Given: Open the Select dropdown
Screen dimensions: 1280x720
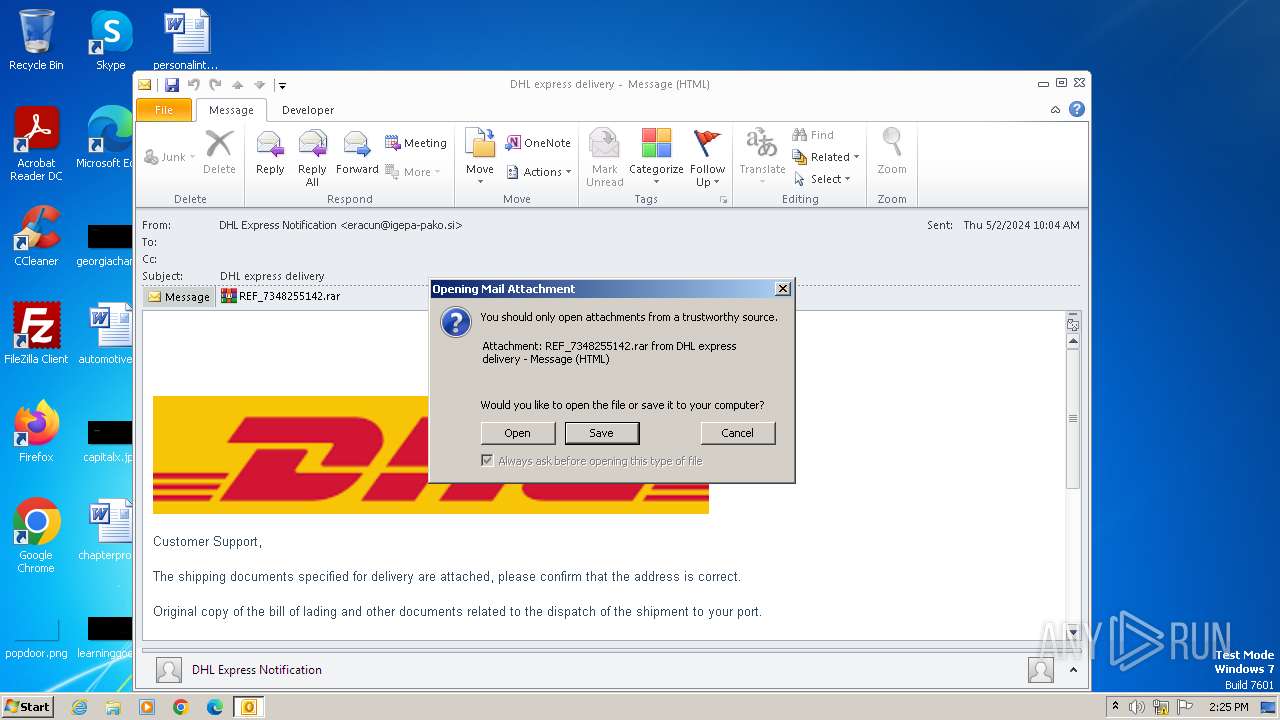Looking at the screenshot, I should click(822, 179).
